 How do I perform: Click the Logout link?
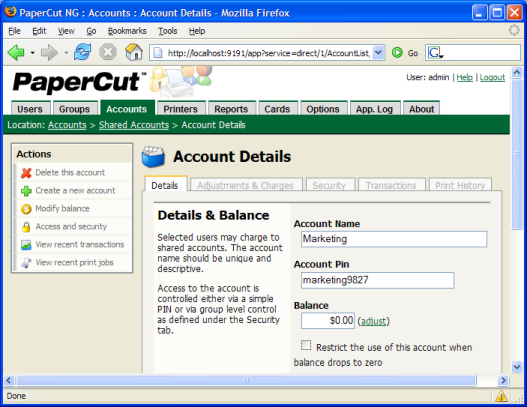[492, 77]
